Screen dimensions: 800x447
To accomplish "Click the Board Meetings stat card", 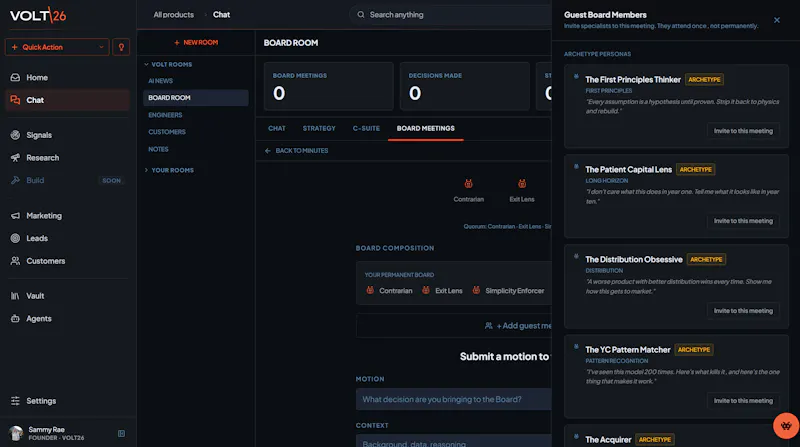I will pyautogui.click(x=329, y=86).
